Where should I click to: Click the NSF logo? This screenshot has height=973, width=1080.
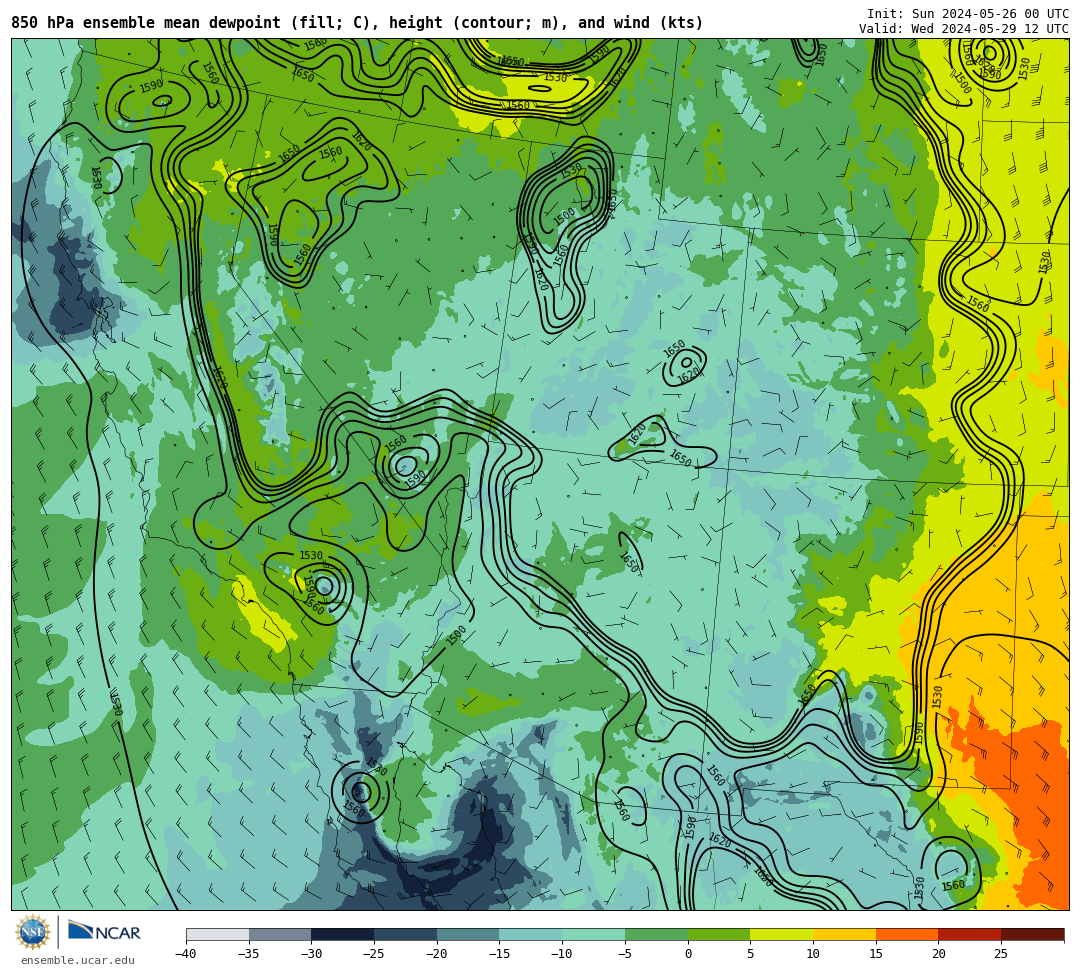32,932
